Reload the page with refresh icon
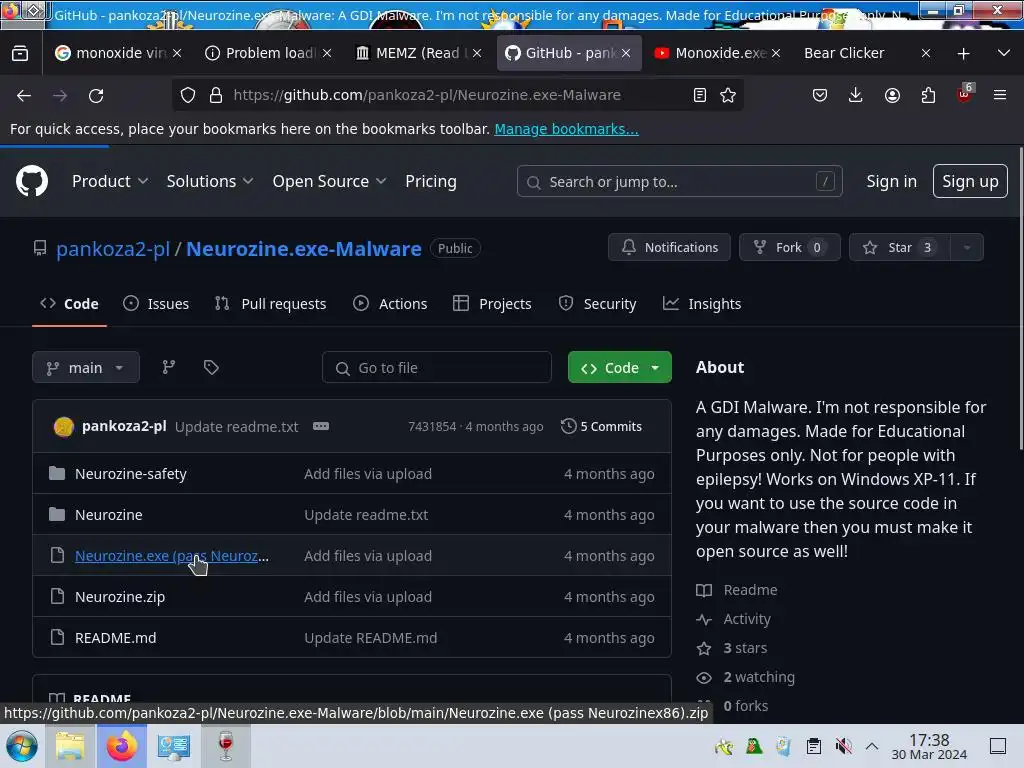 (96, 95)
